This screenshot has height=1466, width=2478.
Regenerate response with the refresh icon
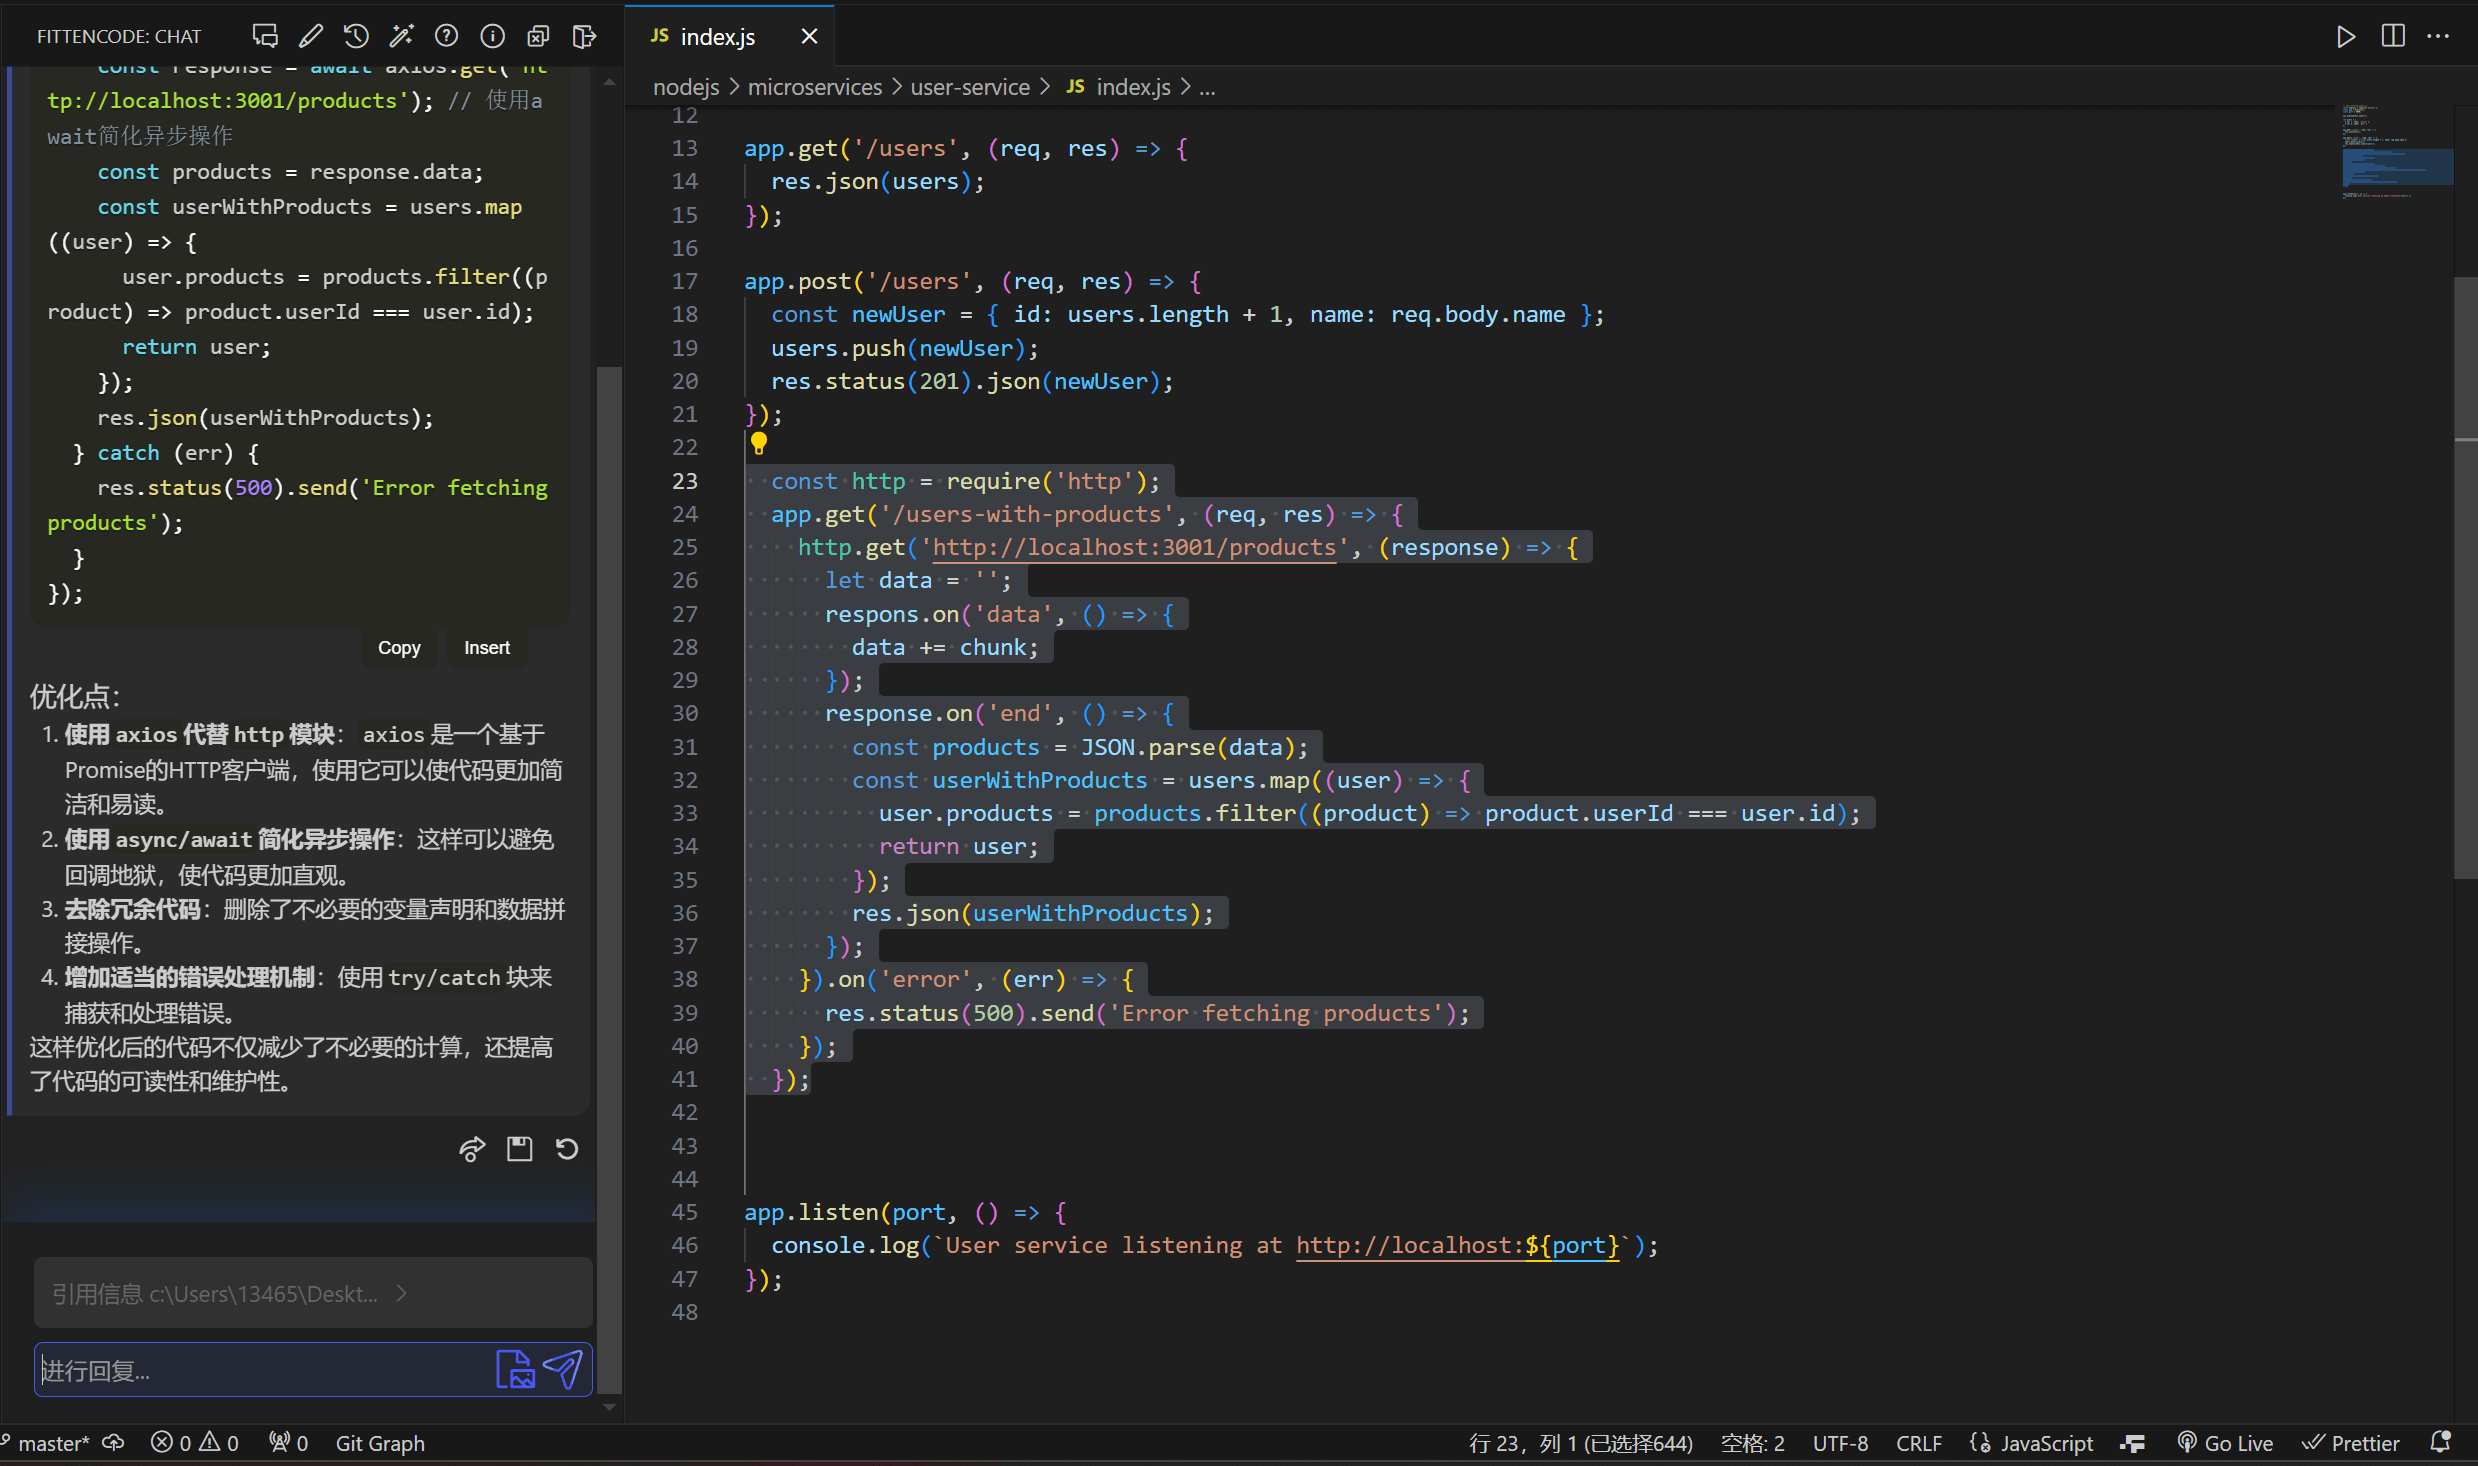pyautogui.click(x=567, y=1149)
